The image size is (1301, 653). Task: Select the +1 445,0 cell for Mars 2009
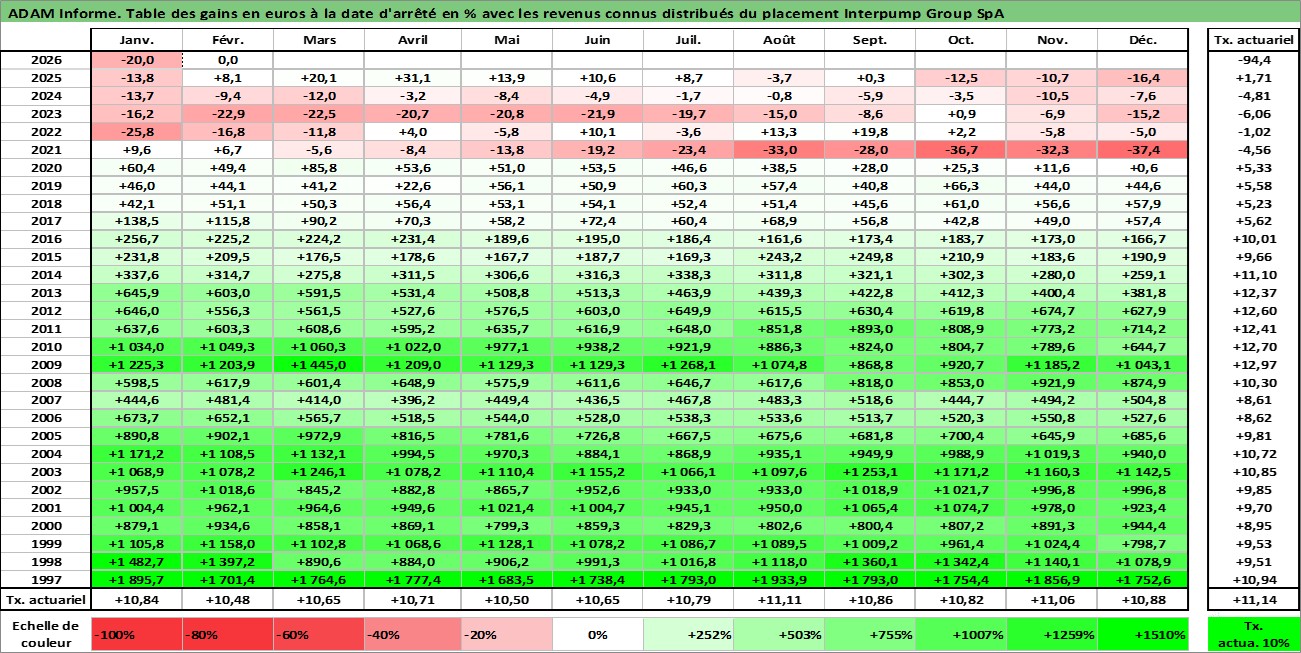(x=318, y=365)
